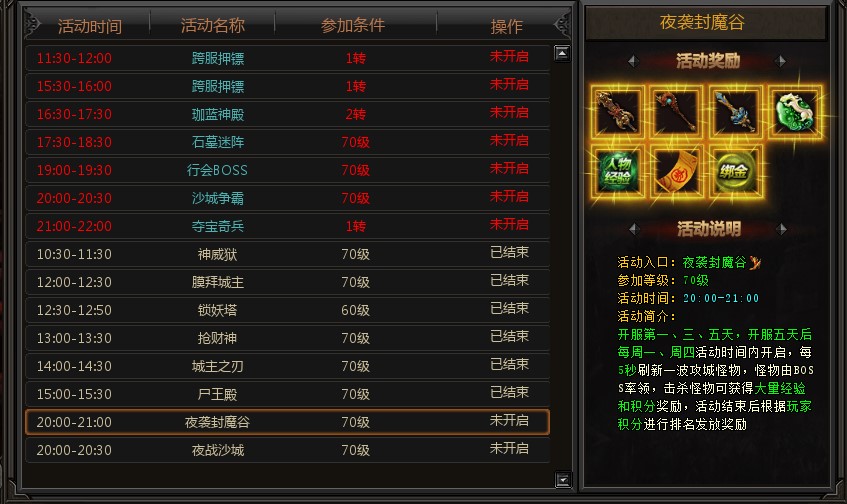Click 已结束 for the 锁妖塔 row

tap(509, 308)
